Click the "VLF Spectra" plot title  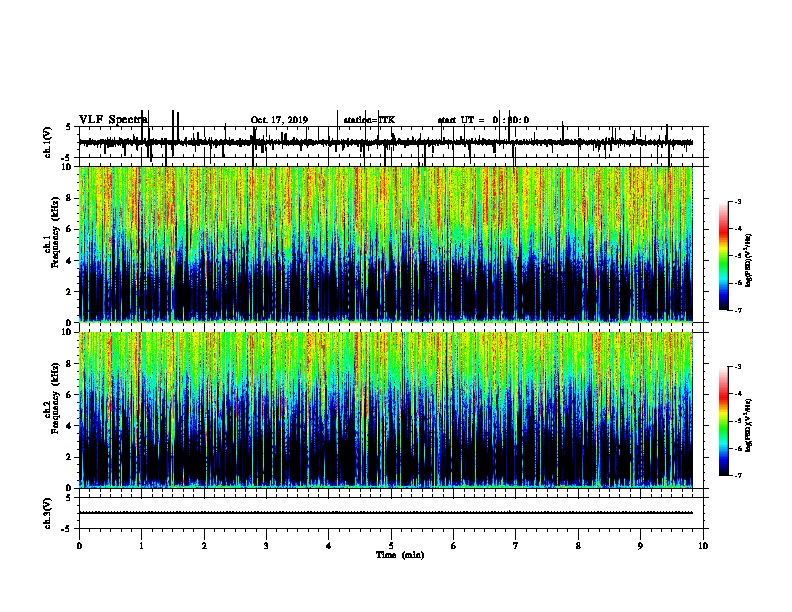coord(113,120)
